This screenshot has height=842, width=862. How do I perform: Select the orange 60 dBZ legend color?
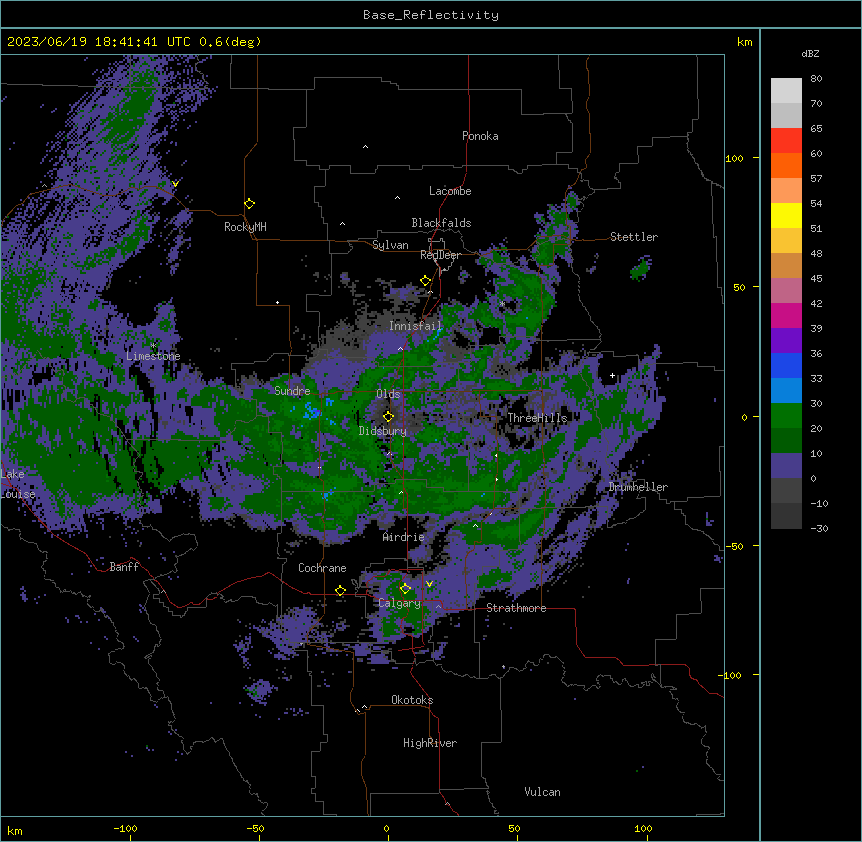click(x=786, y=165)
